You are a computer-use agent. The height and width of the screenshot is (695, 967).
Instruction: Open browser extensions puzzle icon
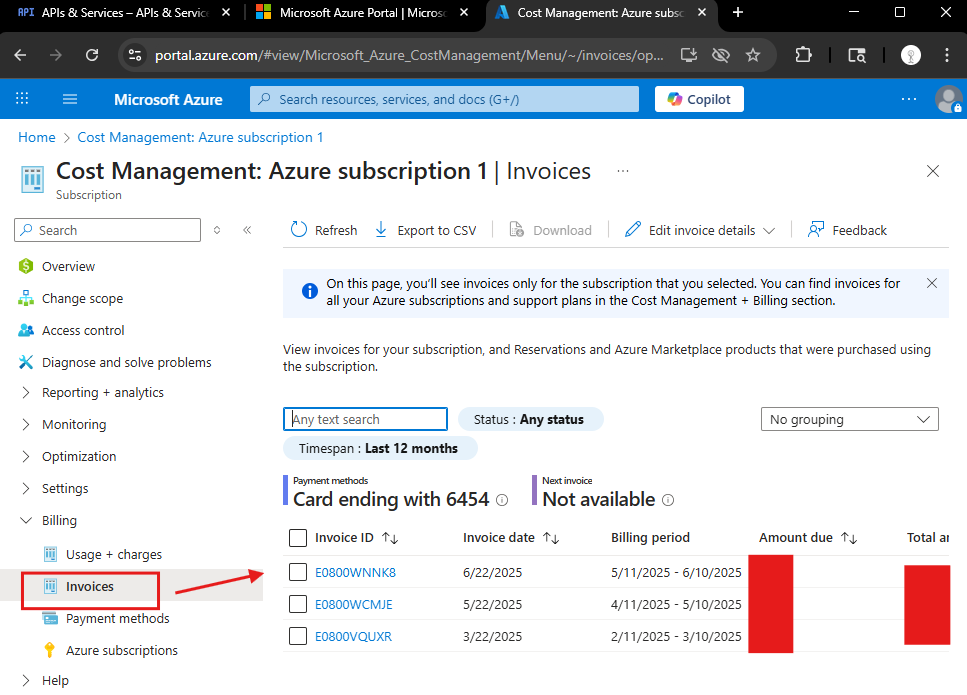tap(803, 55)
